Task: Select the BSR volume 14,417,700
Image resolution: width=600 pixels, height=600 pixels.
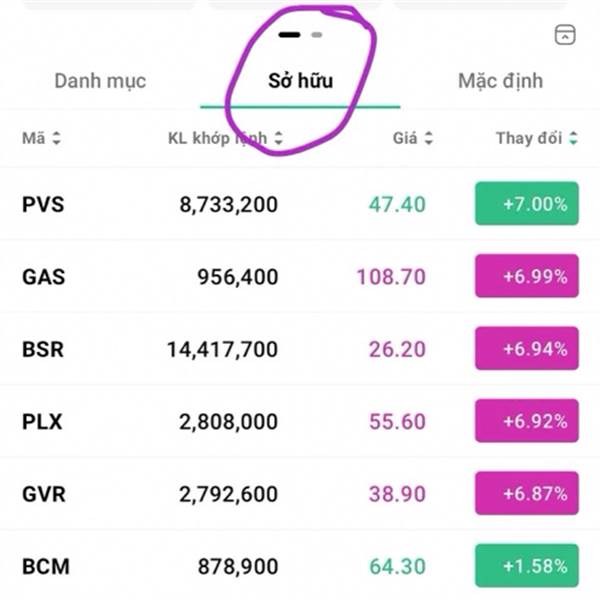Action: 223,350
